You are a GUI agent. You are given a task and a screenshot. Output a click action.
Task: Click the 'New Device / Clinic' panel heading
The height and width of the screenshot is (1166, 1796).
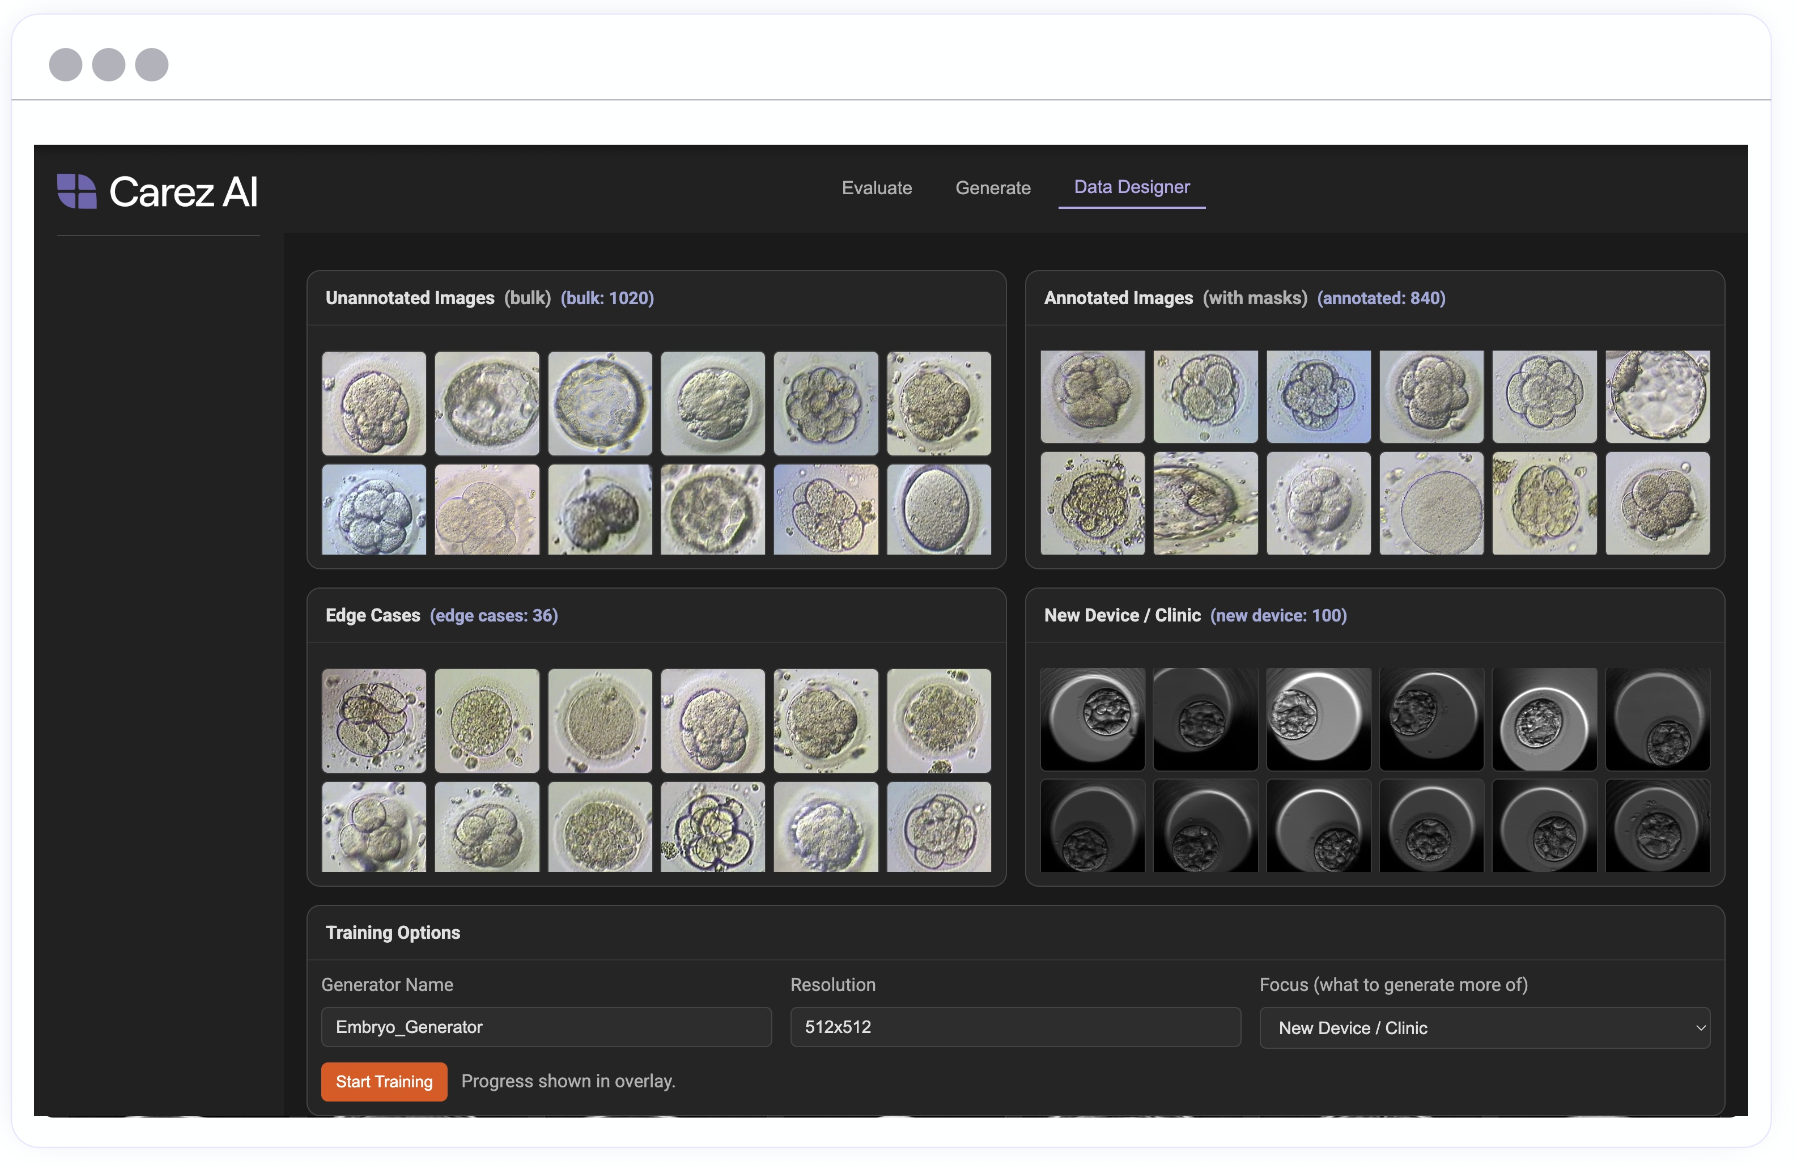1122,615
